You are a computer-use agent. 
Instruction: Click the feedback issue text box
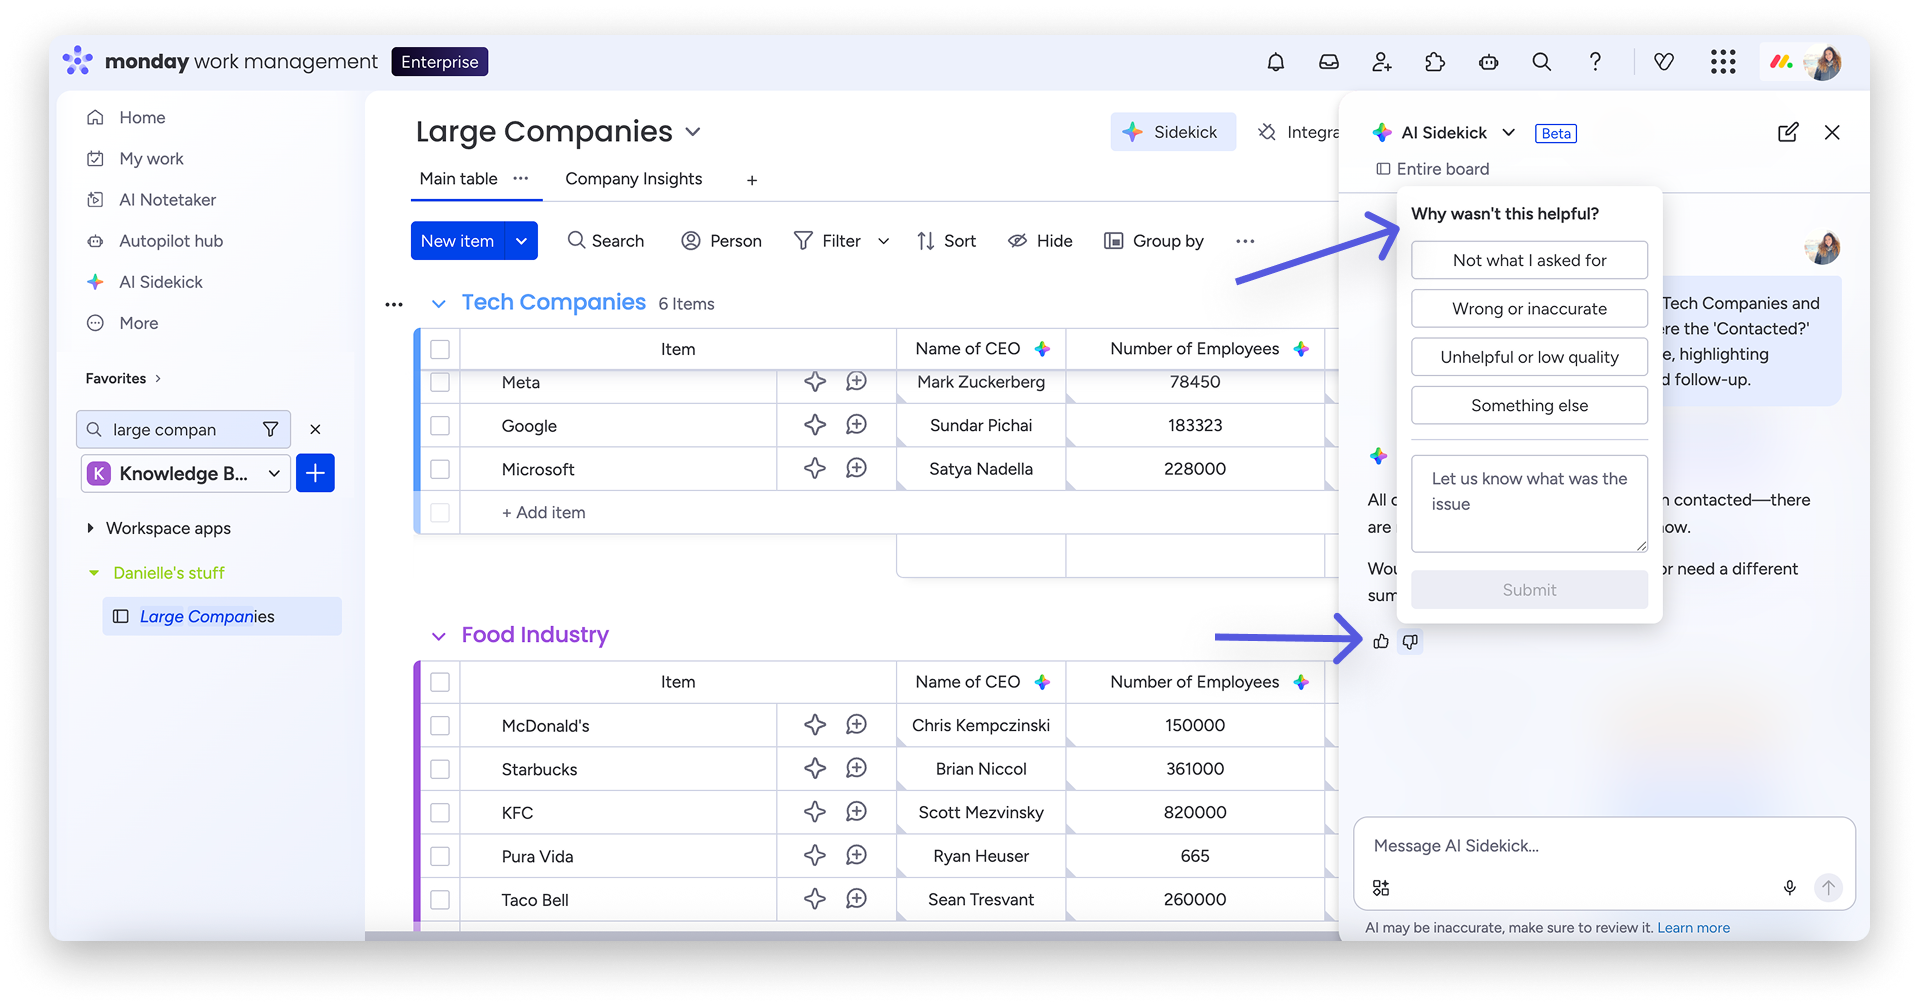coord(1529,503)
